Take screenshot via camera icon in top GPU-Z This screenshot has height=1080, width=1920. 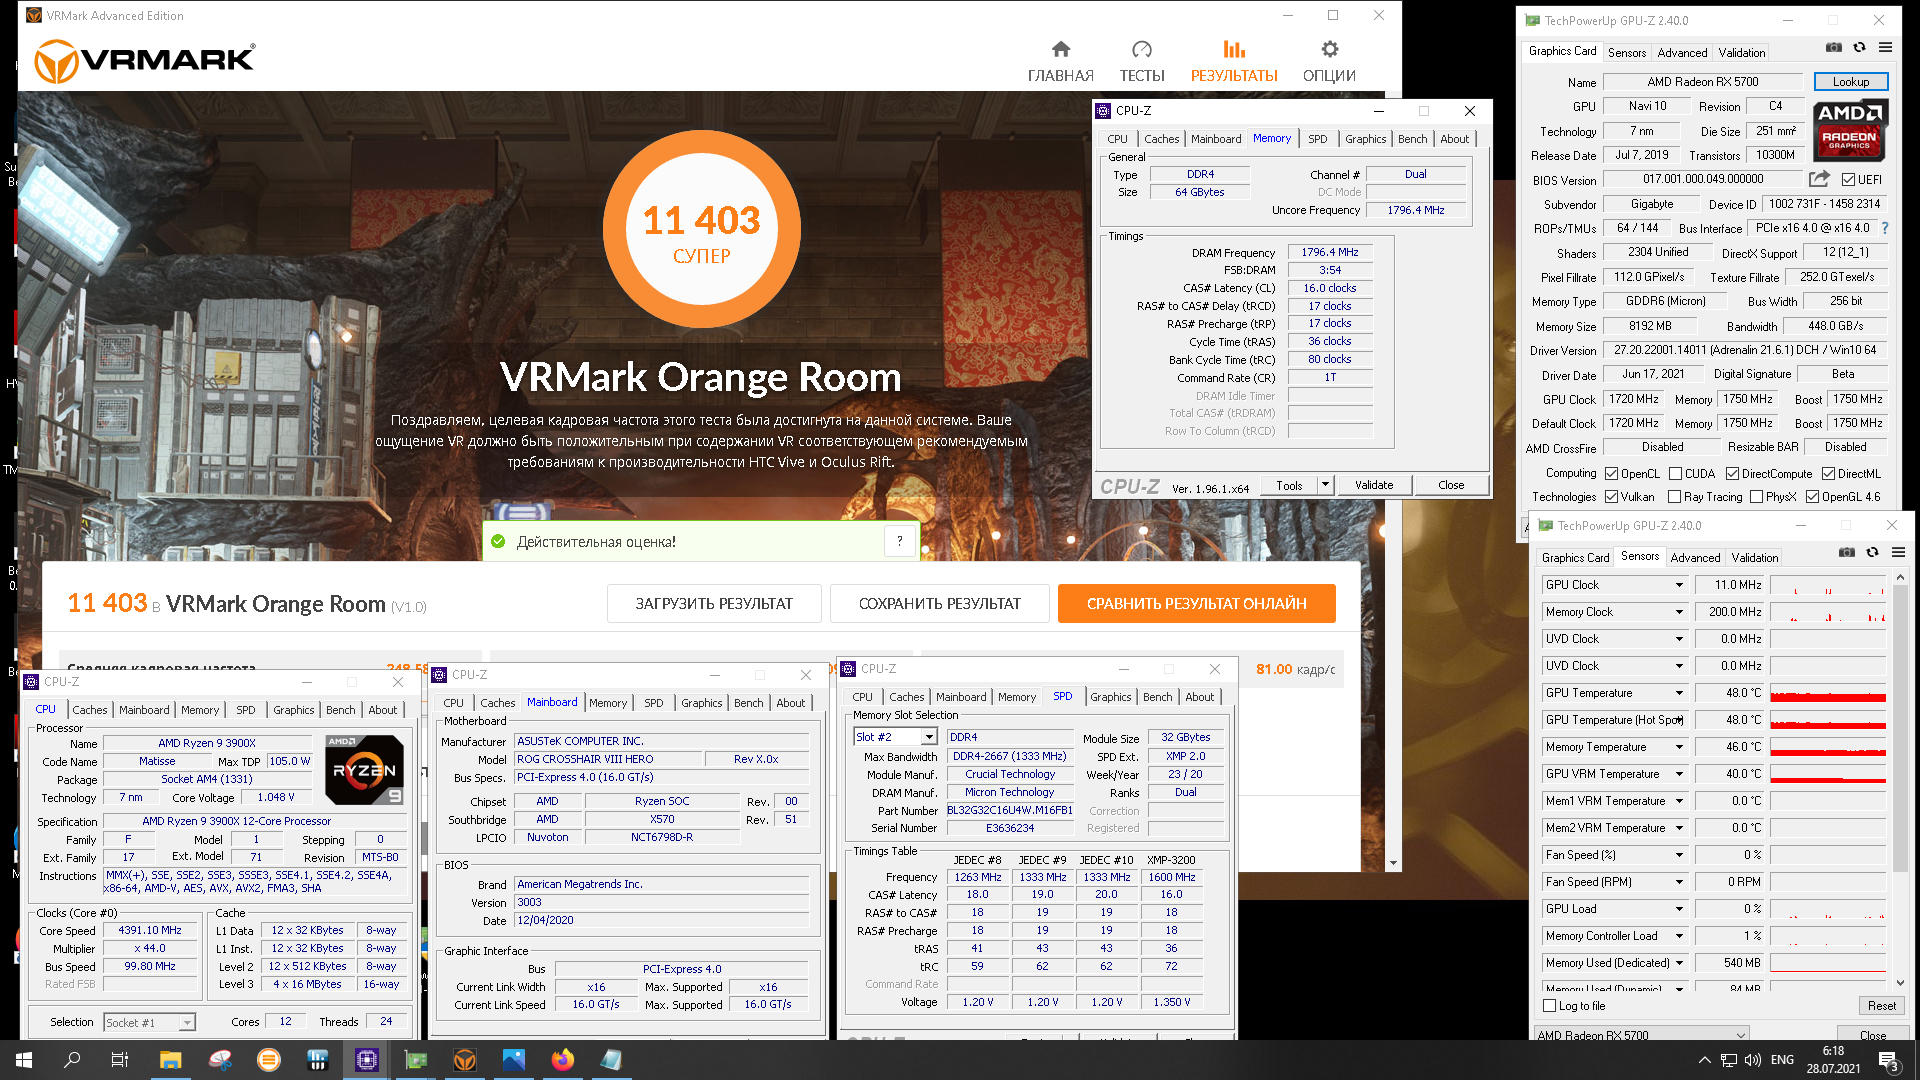click(x=1834, y=47)
